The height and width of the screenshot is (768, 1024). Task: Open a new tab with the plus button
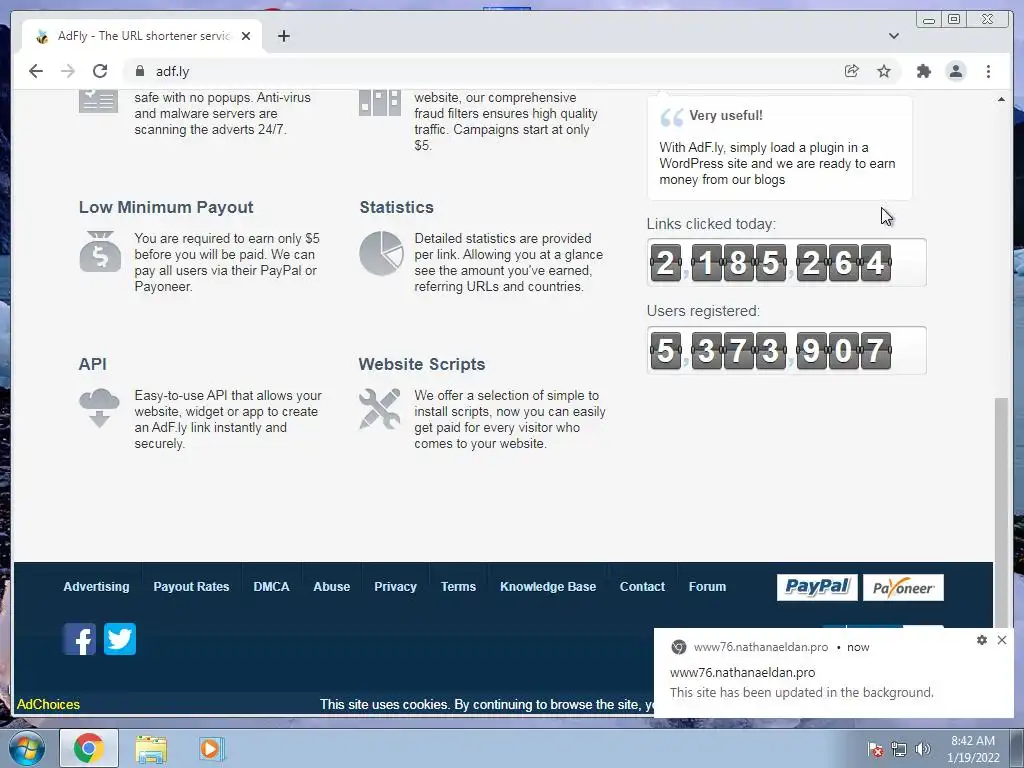(x=283, y=36)
